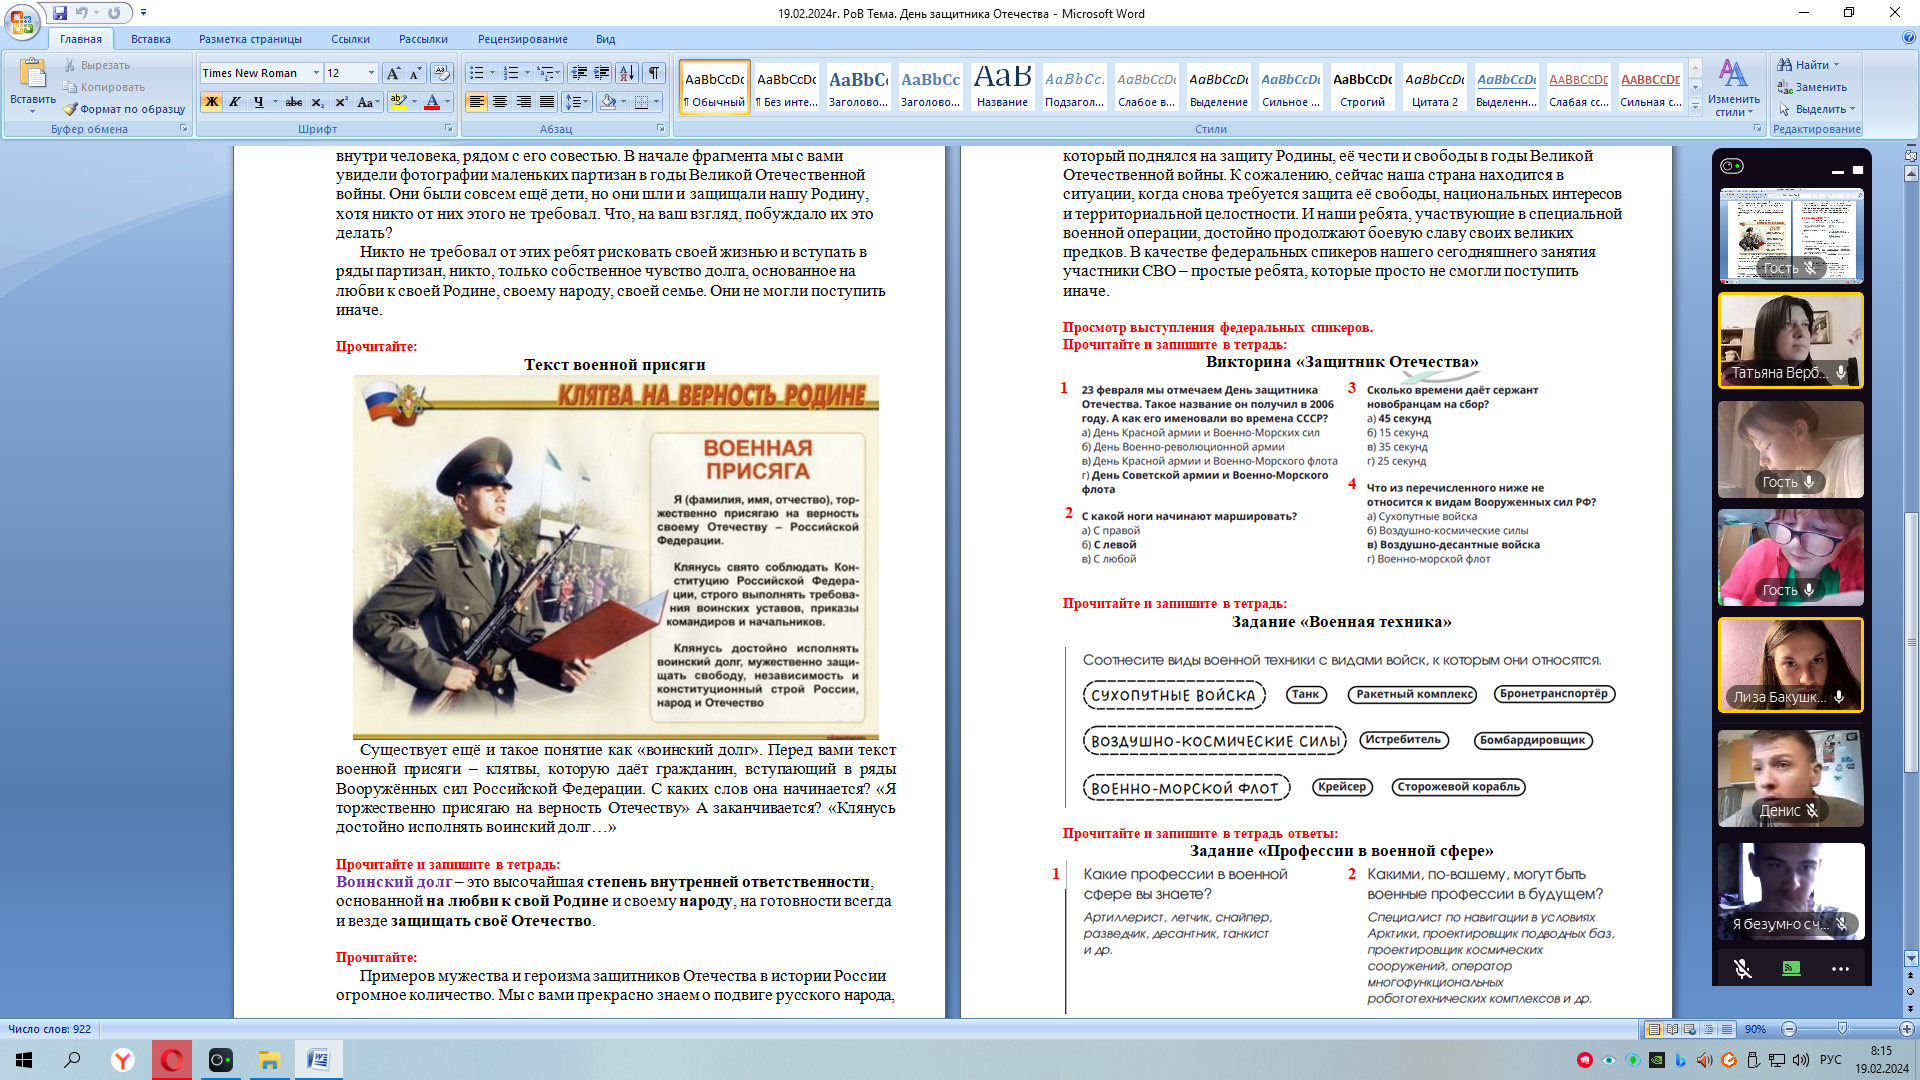
Task: Apply the Строгий style
Action: [1362, 87]
